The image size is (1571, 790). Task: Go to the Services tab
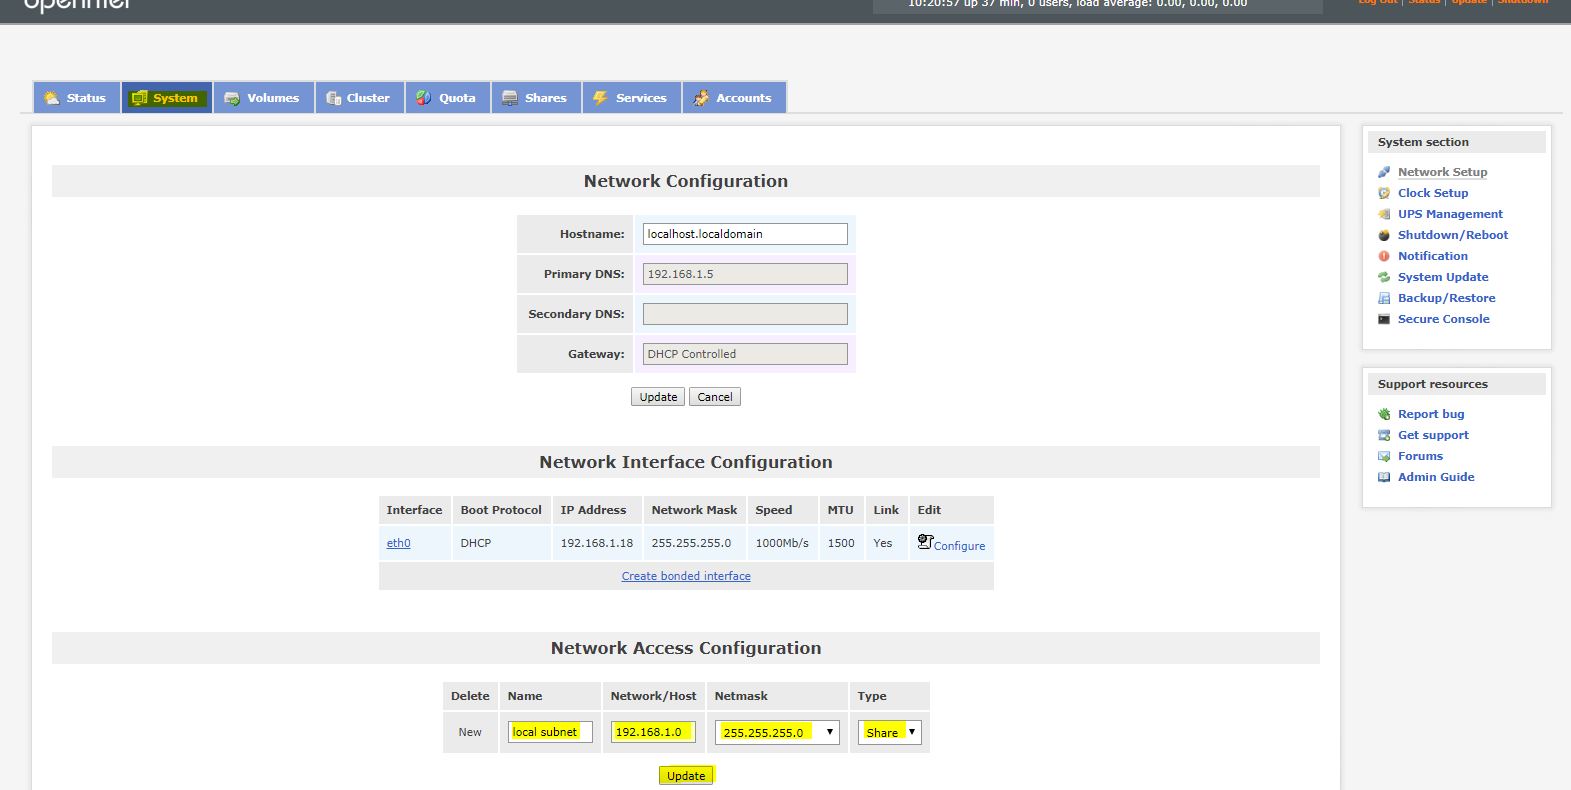(631, 98)
